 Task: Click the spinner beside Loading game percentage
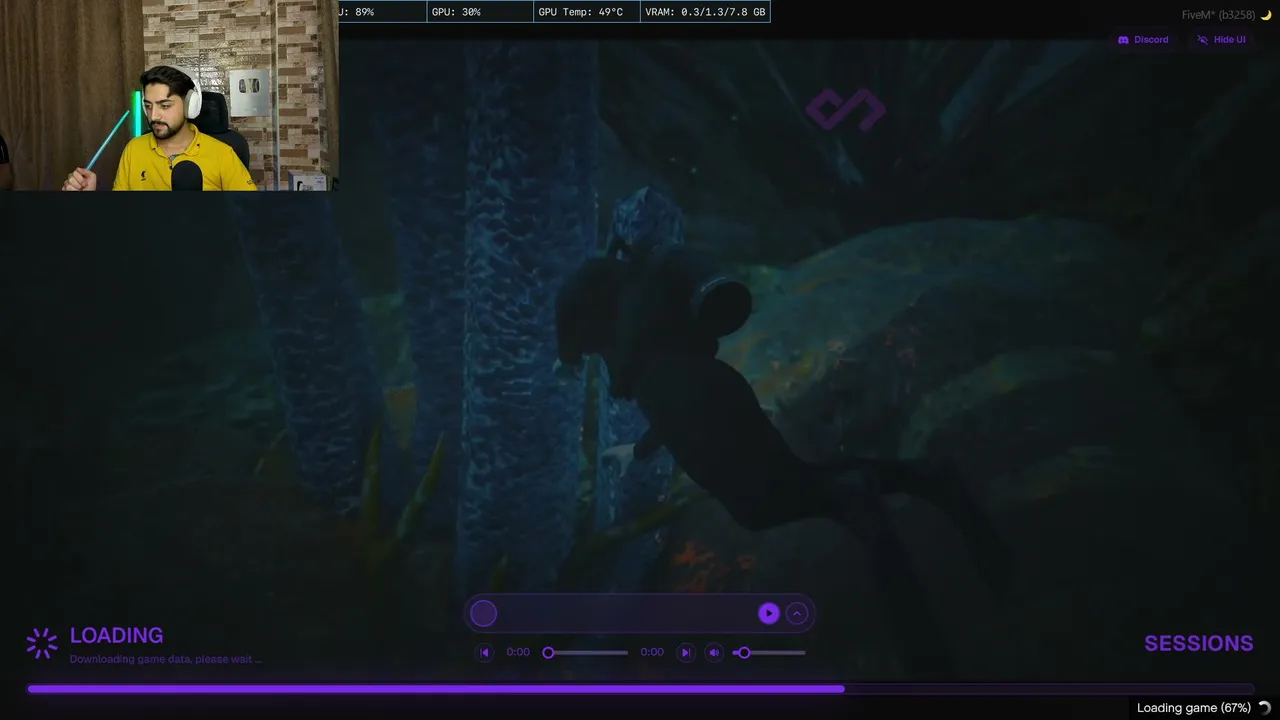1264,708
